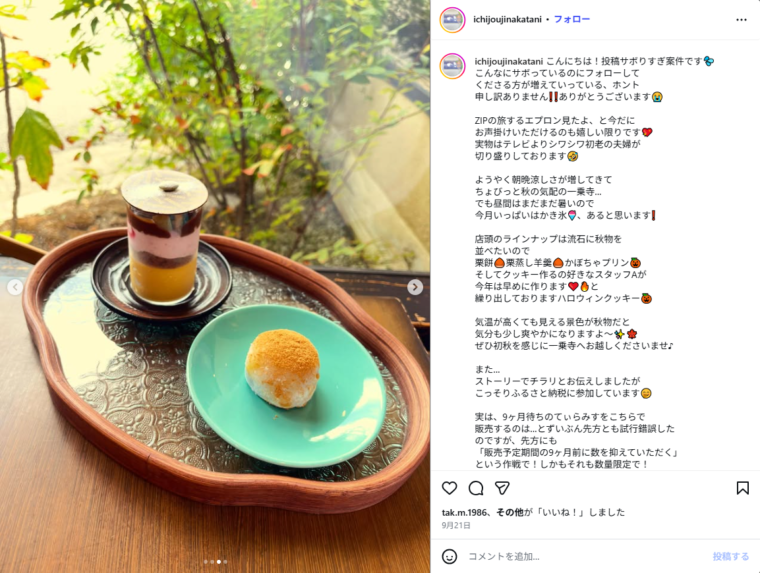
Task: Go to the previous photo arrow
Action: 15,287
